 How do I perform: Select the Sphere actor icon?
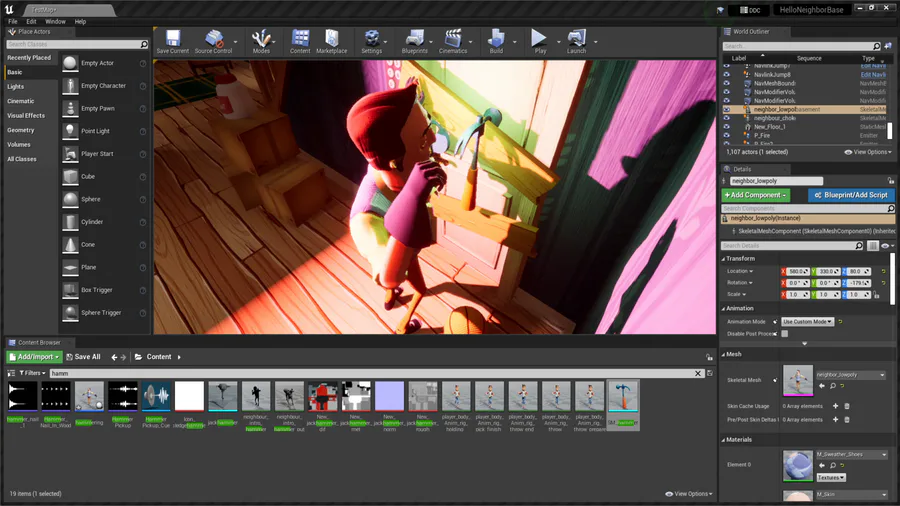point(70,199)
